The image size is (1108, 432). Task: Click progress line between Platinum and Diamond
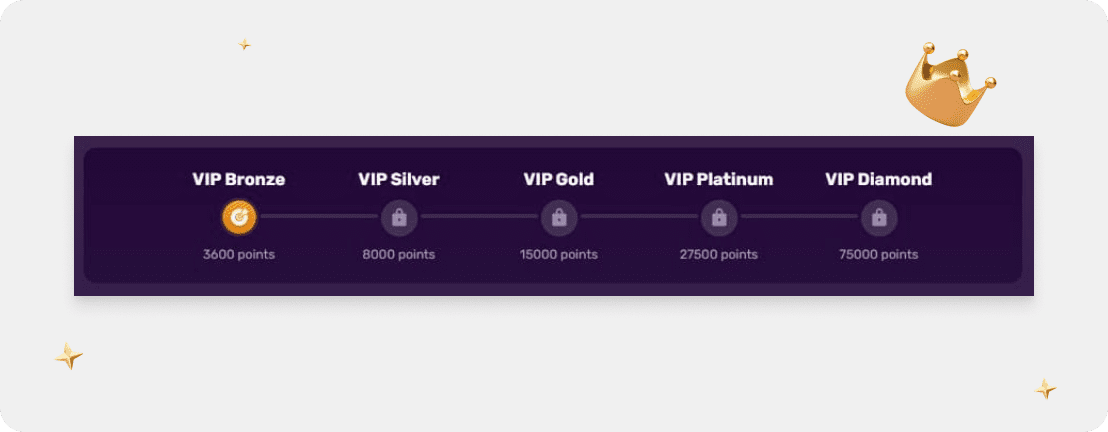tap(799, 216)
